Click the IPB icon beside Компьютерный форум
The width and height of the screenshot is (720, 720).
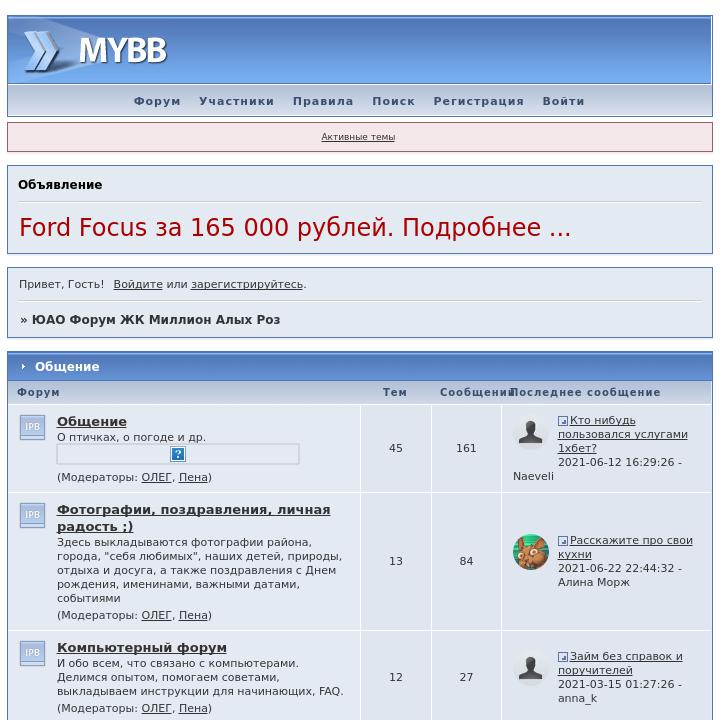click(x=32, y=653)
